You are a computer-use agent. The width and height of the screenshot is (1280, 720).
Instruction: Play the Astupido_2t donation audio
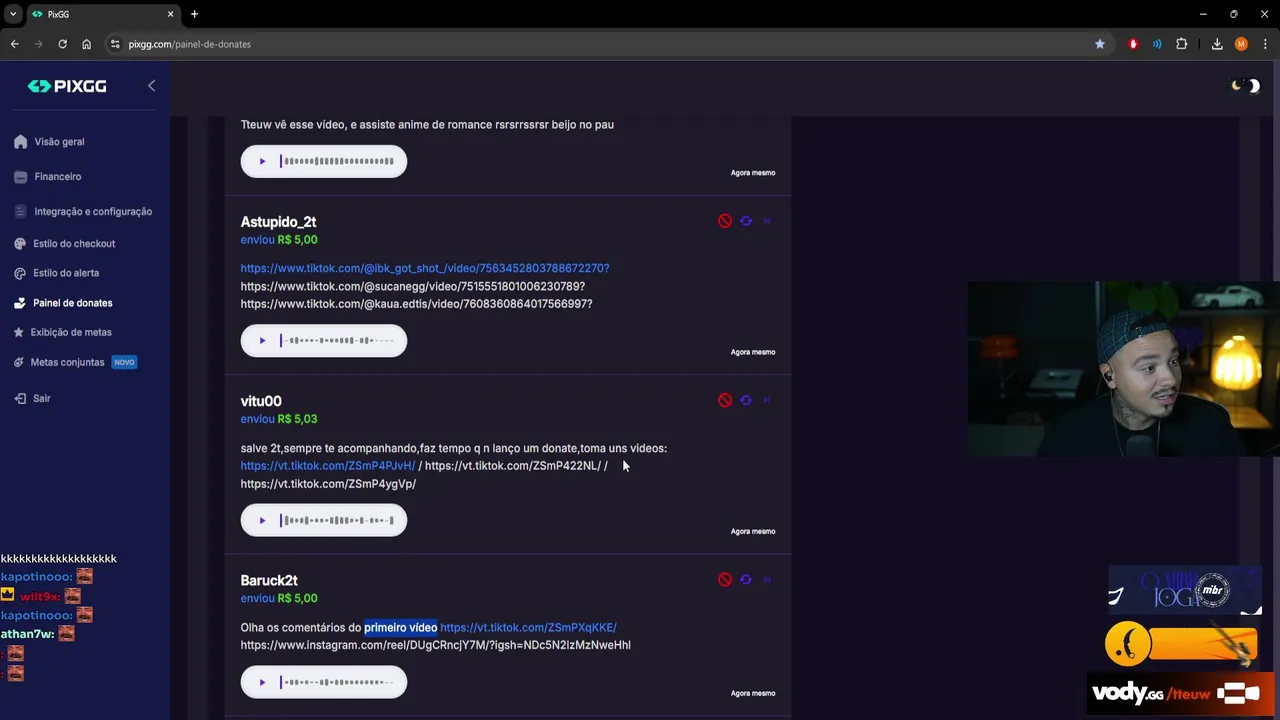coord(262,341)
